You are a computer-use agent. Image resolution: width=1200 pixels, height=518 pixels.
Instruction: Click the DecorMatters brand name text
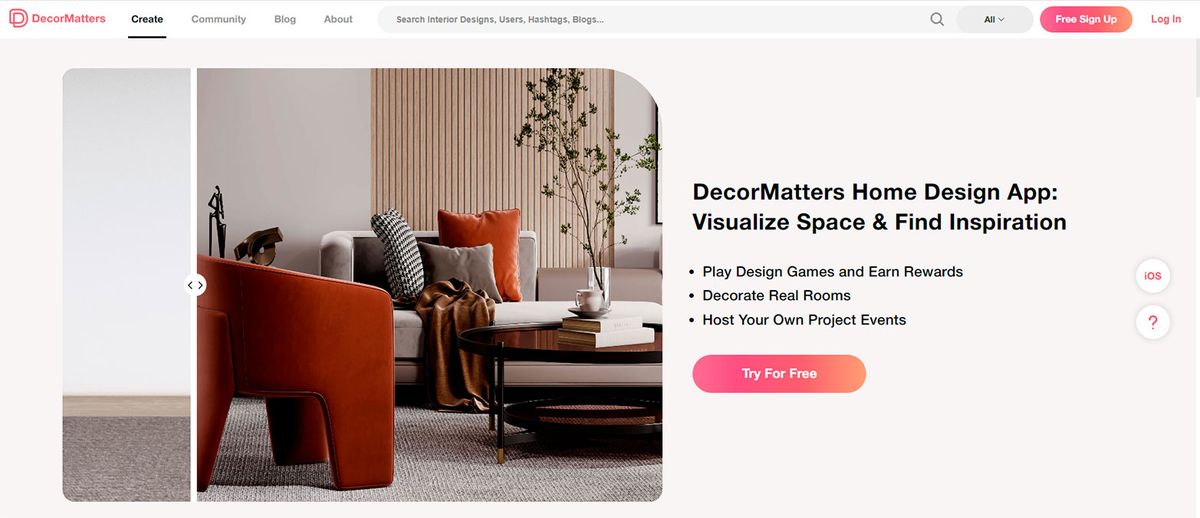pos(68,19)
